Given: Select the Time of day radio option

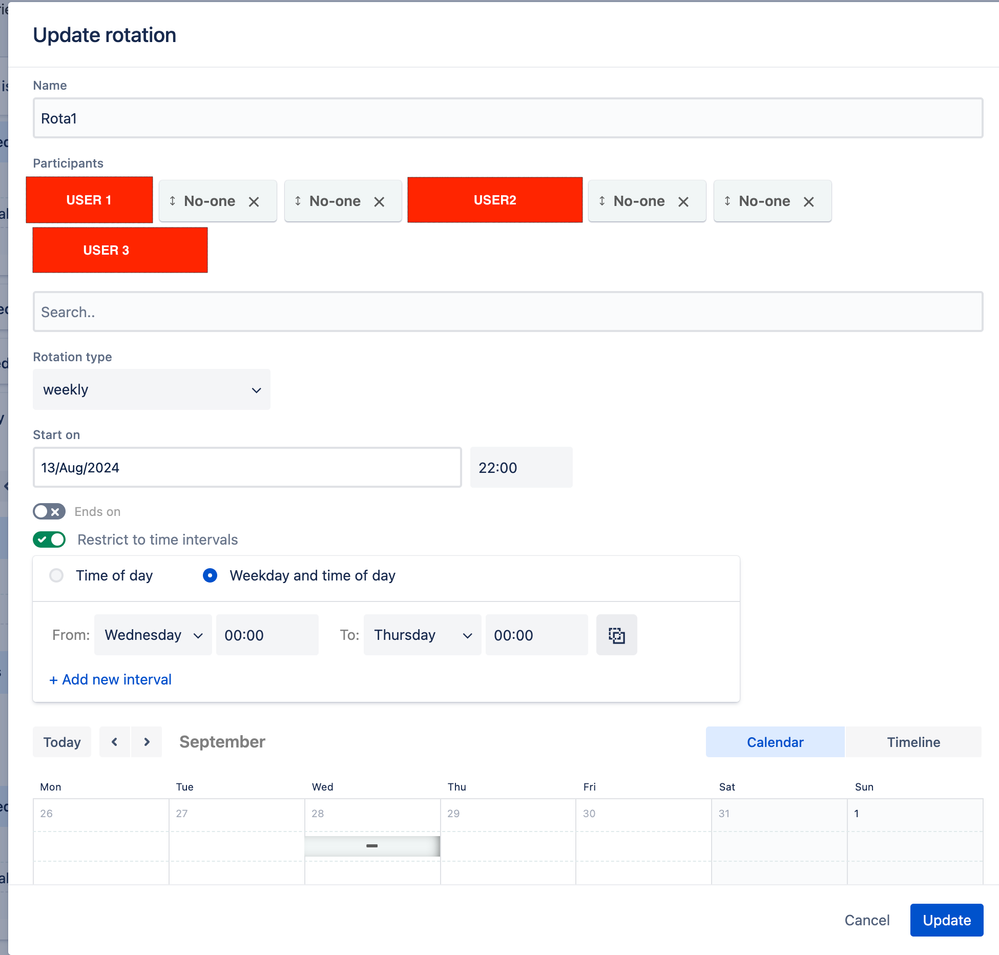Looking at the screenshot, I should click(56, 575).
